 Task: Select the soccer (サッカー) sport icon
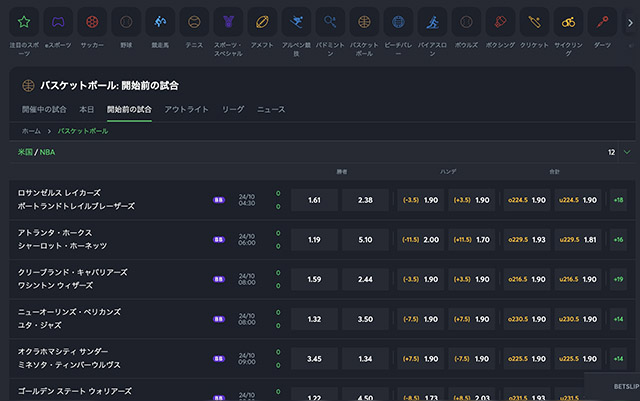tap(92, 21)
